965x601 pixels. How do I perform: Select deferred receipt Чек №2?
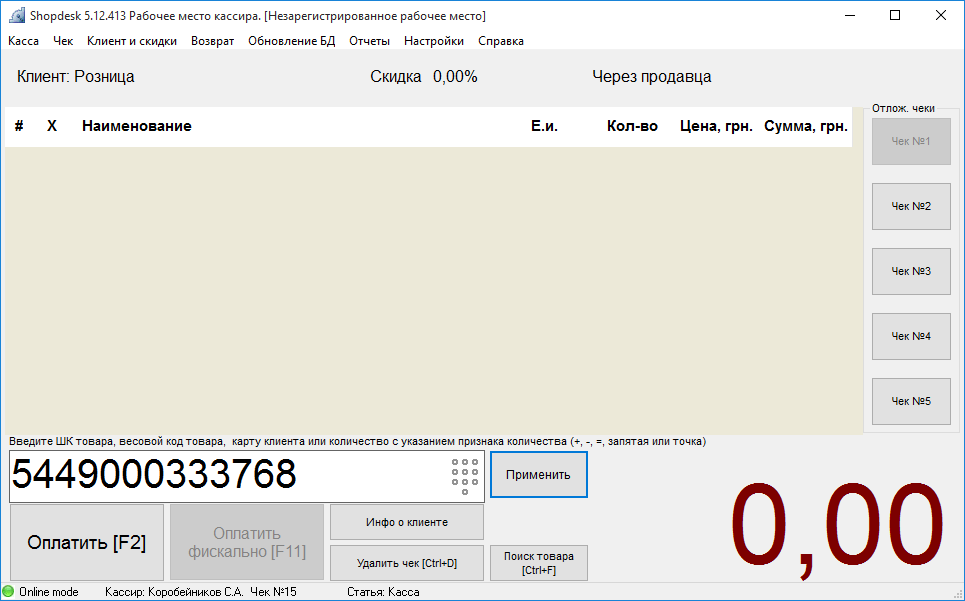click(x=911, y=207)
